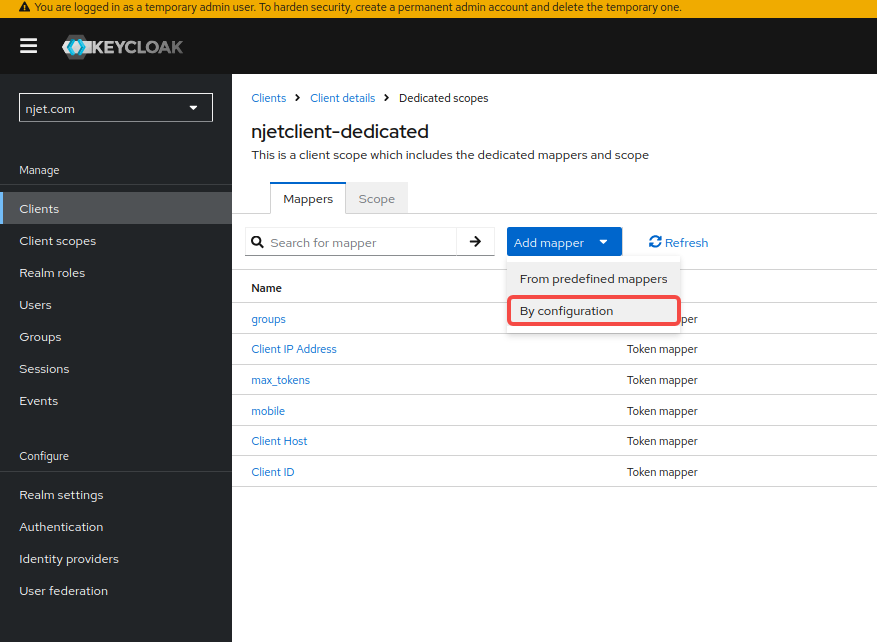The image size is (877, 642).
Task: Open the max_tokens mapper link
Action: 280,380
